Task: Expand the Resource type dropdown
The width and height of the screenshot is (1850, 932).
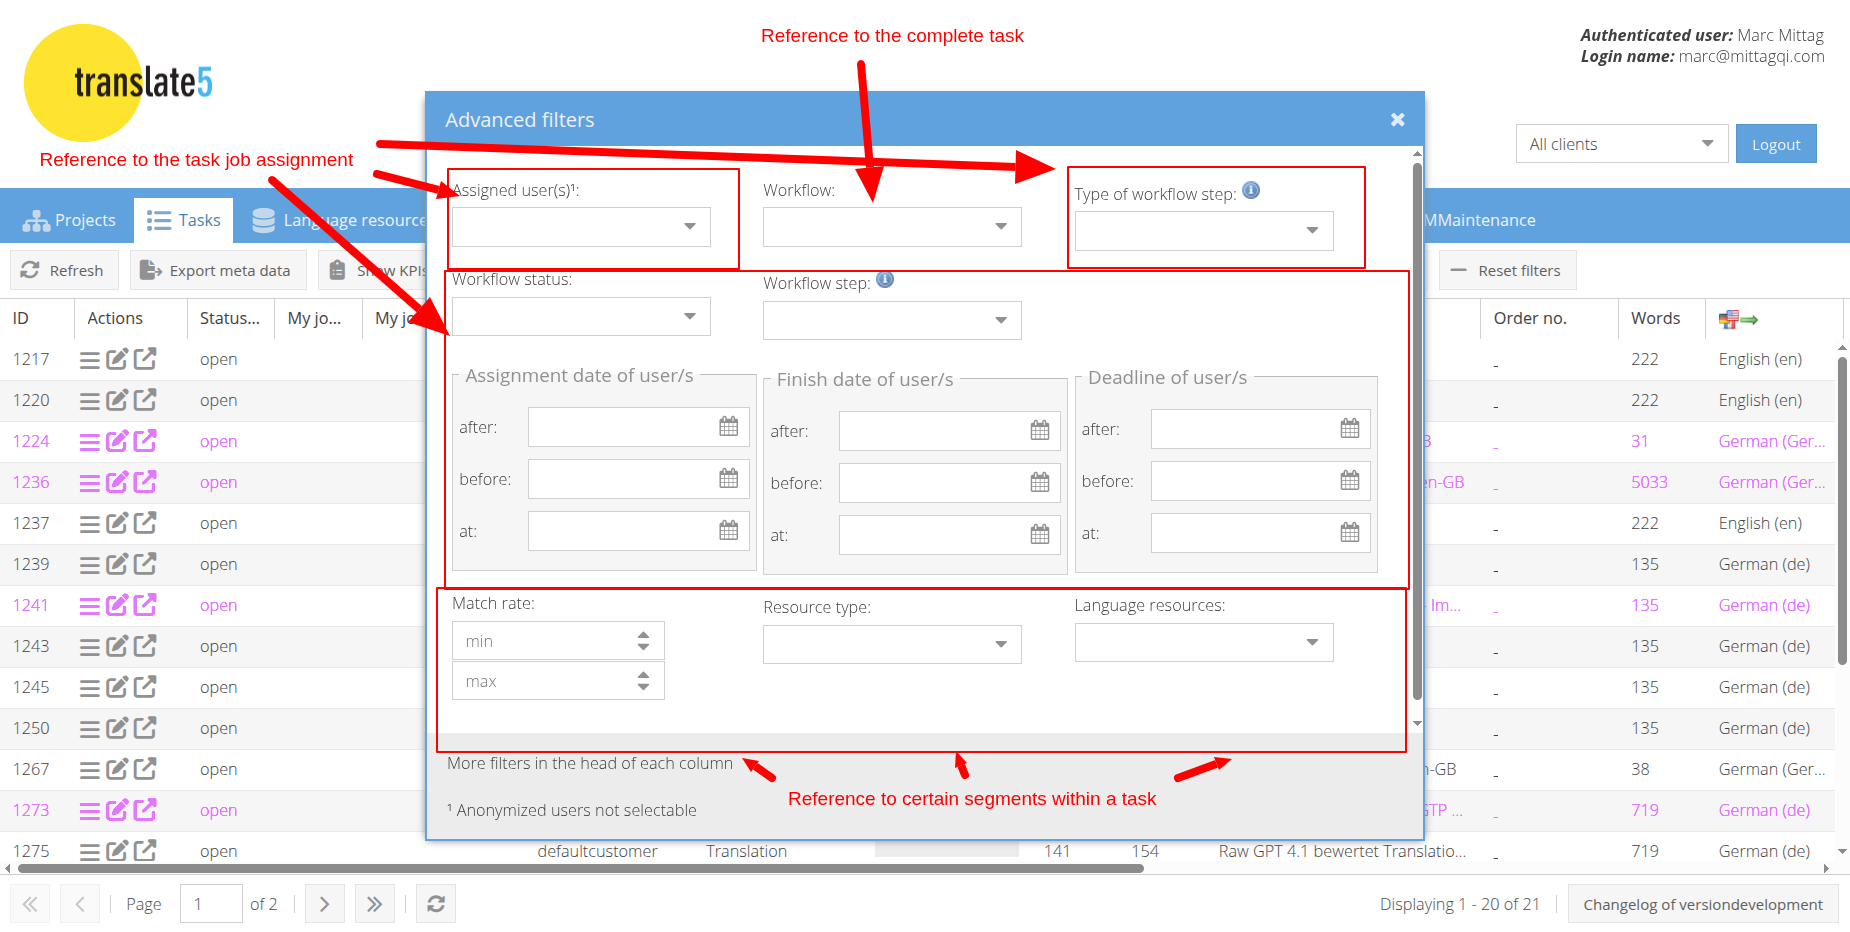Action: [1000, 645]
